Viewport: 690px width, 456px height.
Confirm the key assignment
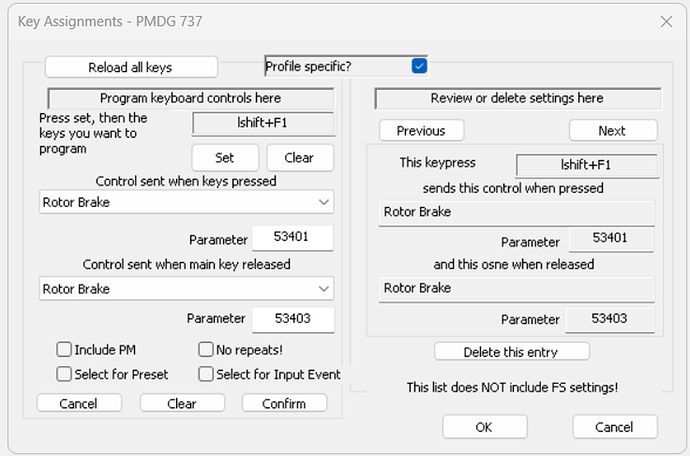tap(284, 403)
